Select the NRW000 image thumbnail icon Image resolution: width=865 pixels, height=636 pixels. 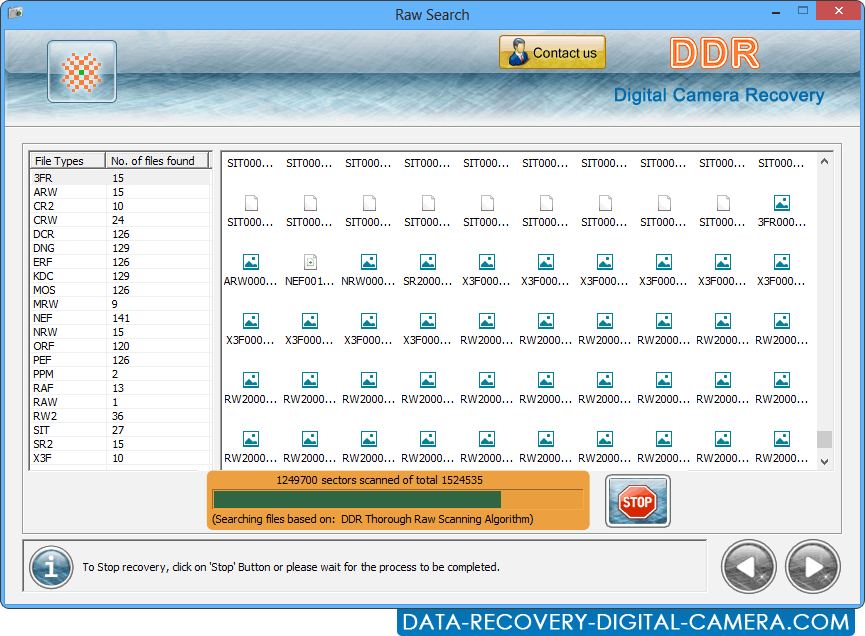367,263
